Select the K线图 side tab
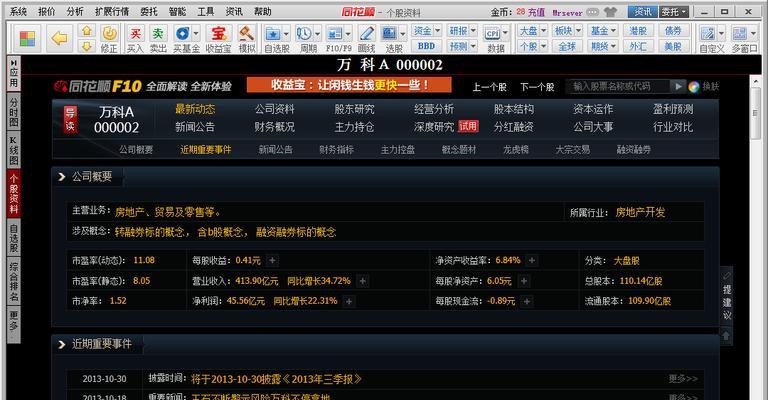 (x=14, y=150)
